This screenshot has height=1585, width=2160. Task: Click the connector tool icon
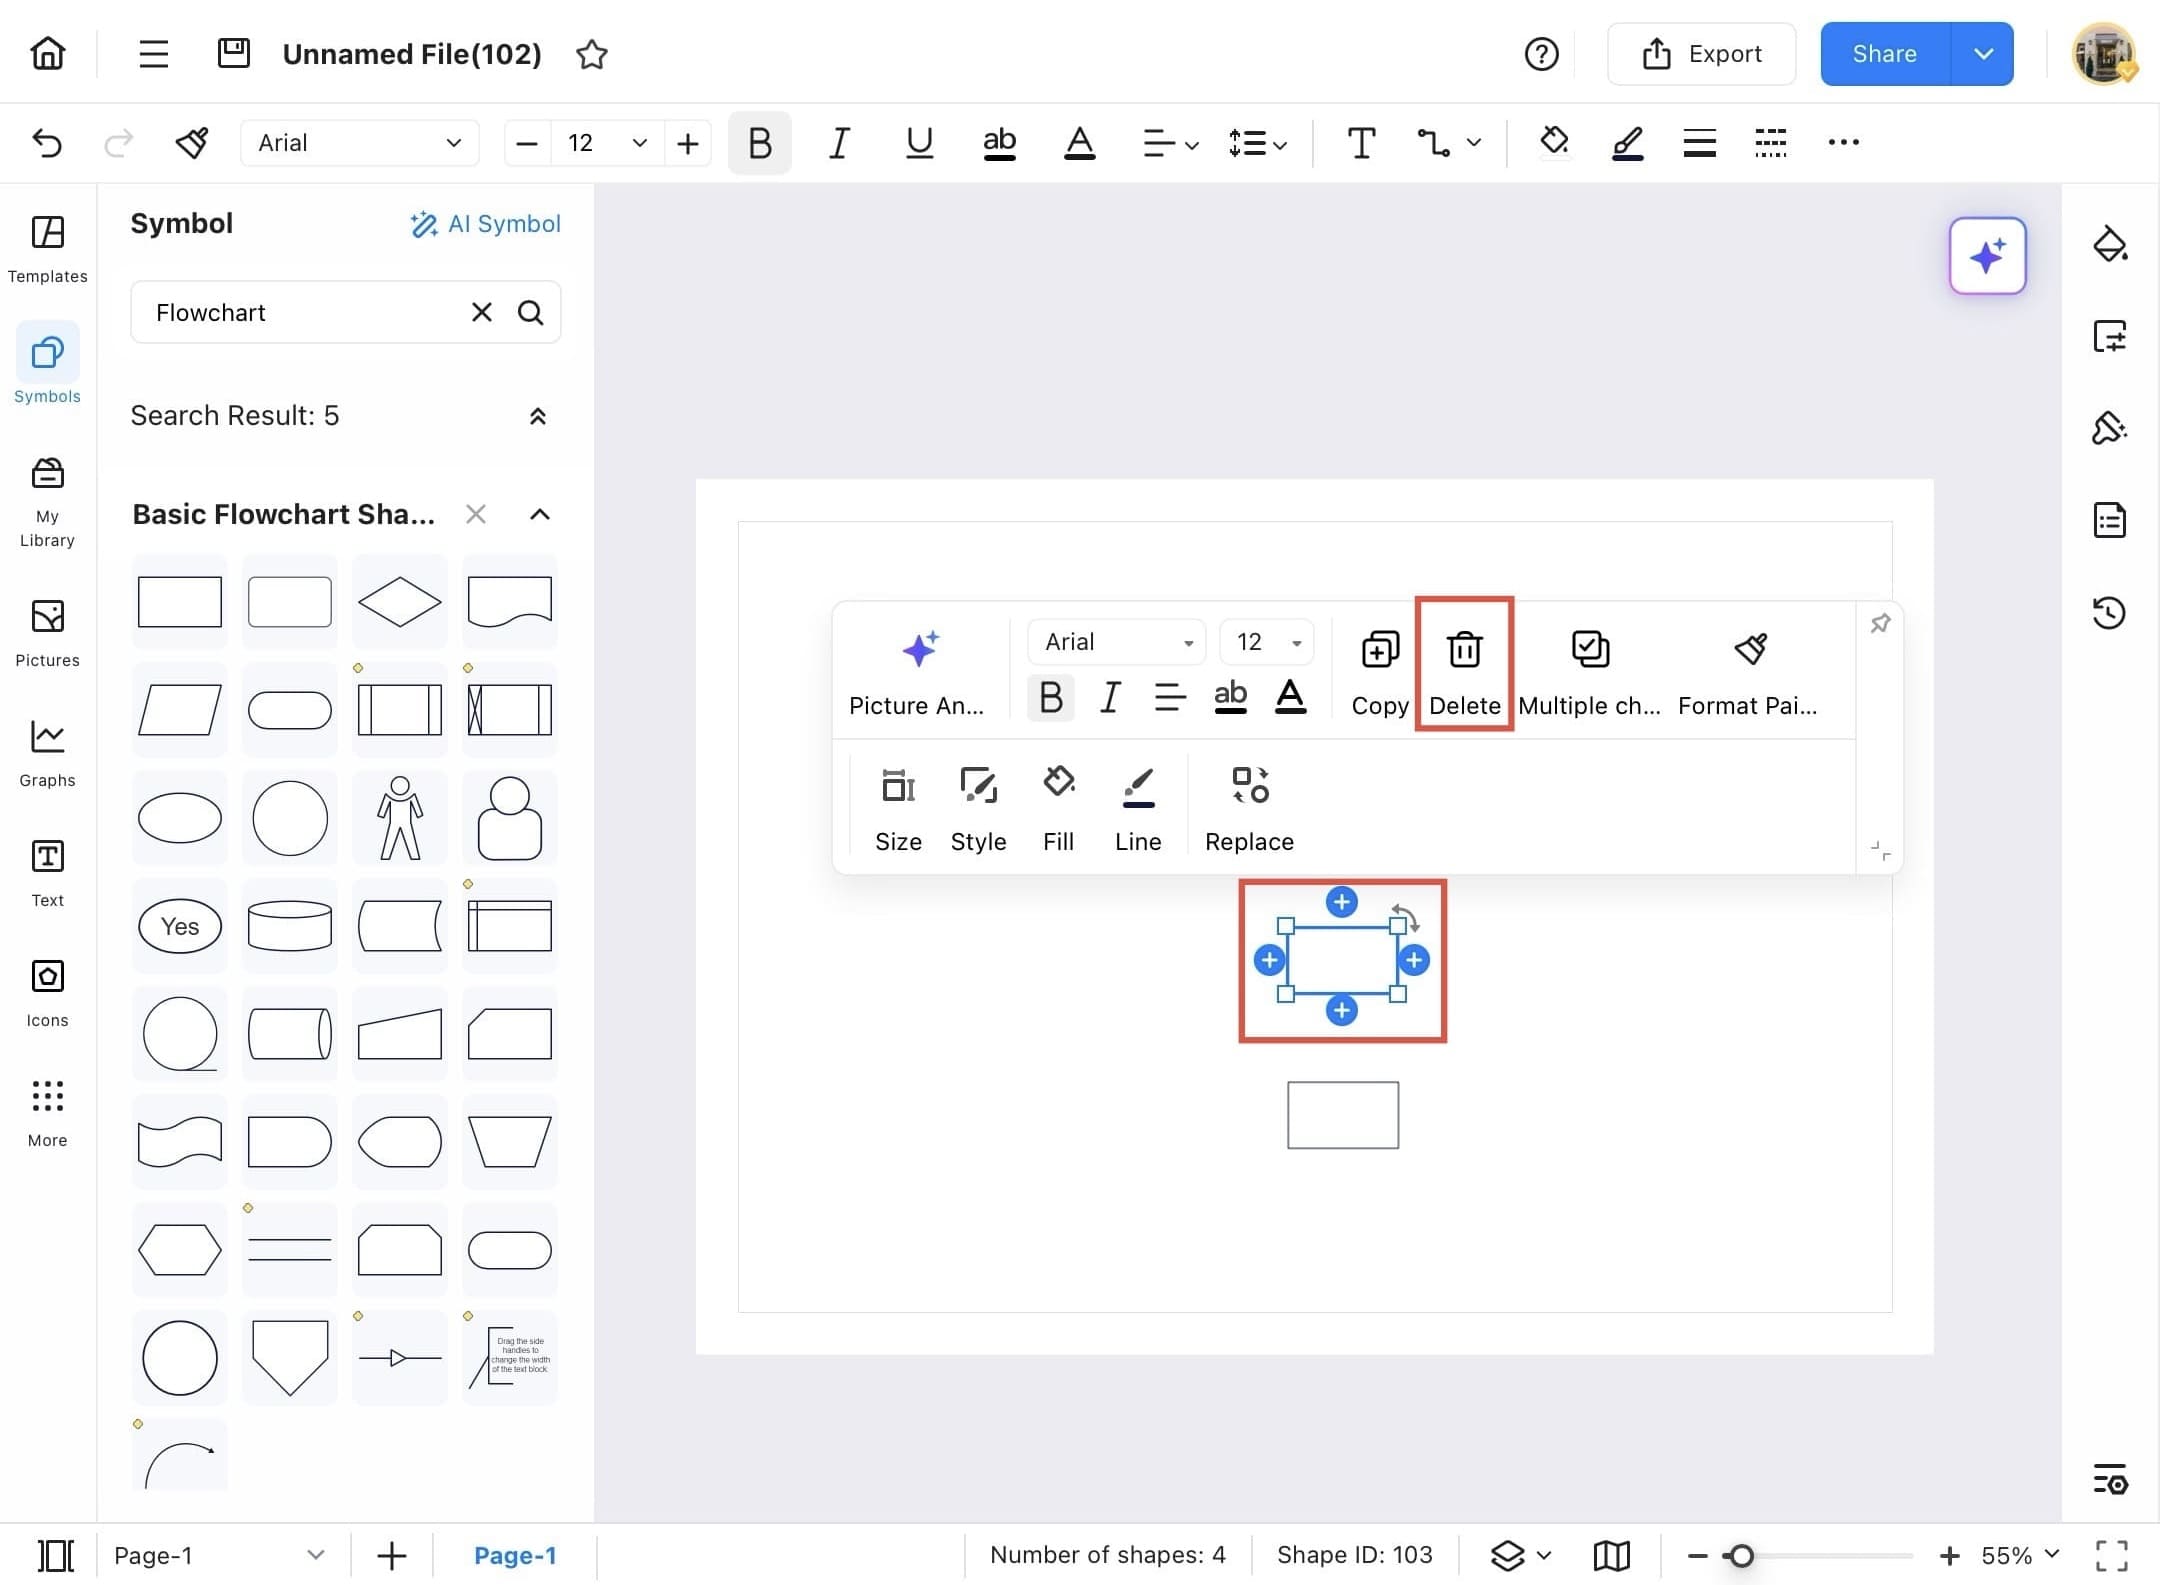point(1433,143)
